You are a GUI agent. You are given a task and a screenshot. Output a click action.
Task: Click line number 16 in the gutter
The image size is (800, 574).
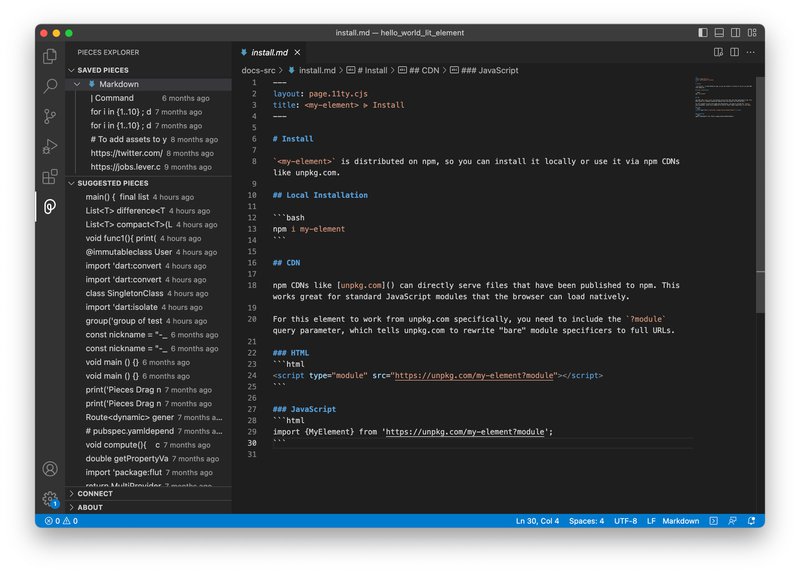pyautogui.click(x=252, y=263)
